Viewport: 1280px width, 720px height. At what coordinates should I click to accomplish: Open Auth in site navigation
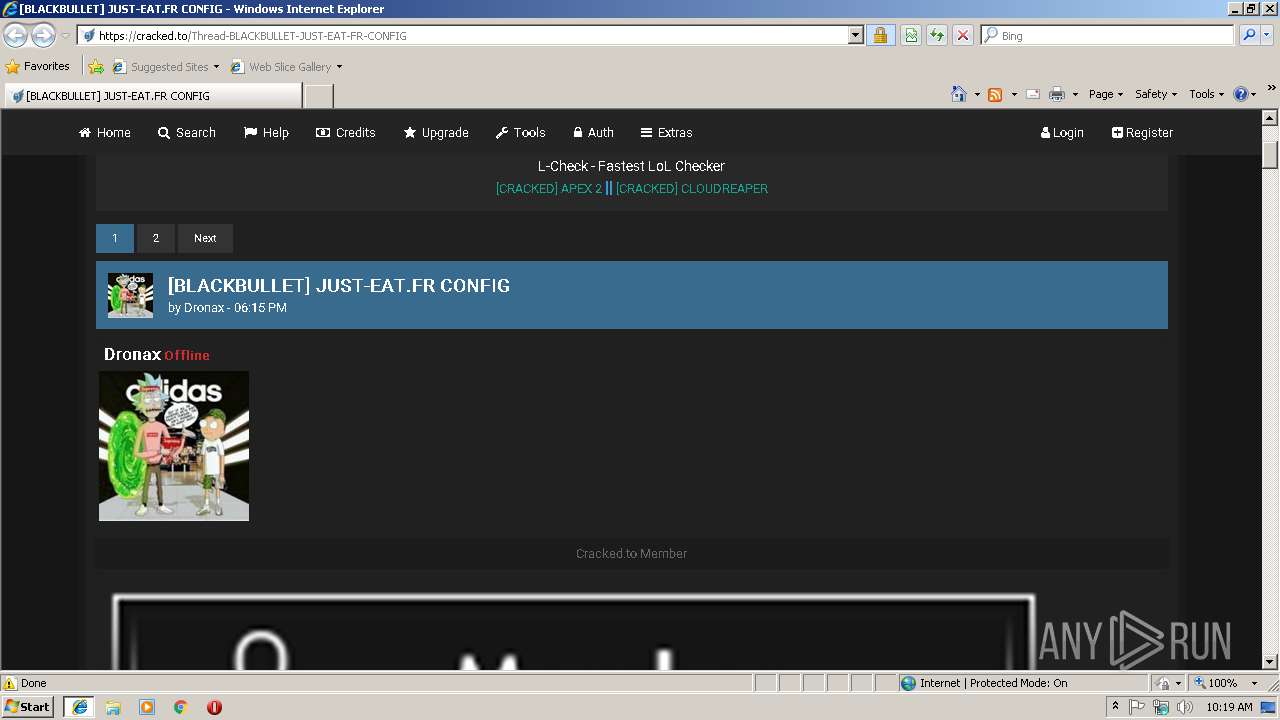click(594, 132)
